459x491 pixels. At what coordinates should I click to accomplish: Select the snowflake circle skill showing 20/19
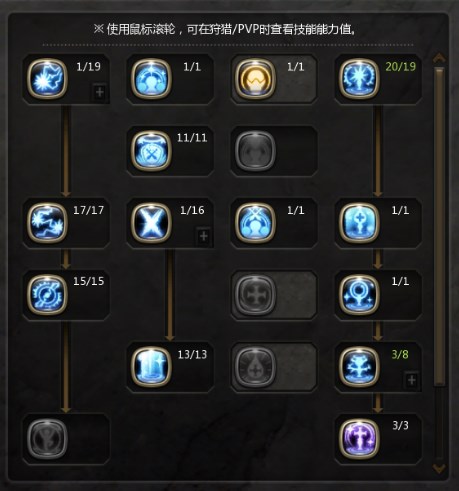coord(359,79)
